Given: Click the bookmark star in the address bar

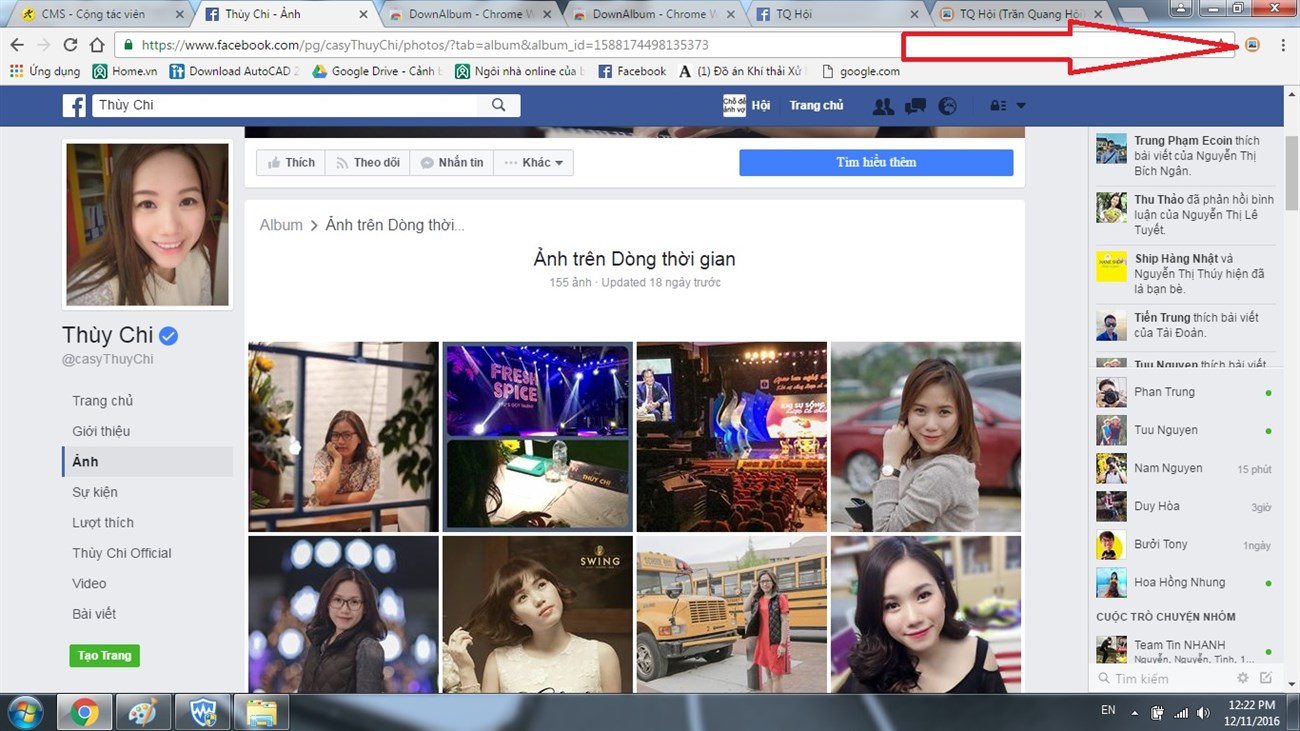Looking at the screenshot, I should [x=1222, y=45].
